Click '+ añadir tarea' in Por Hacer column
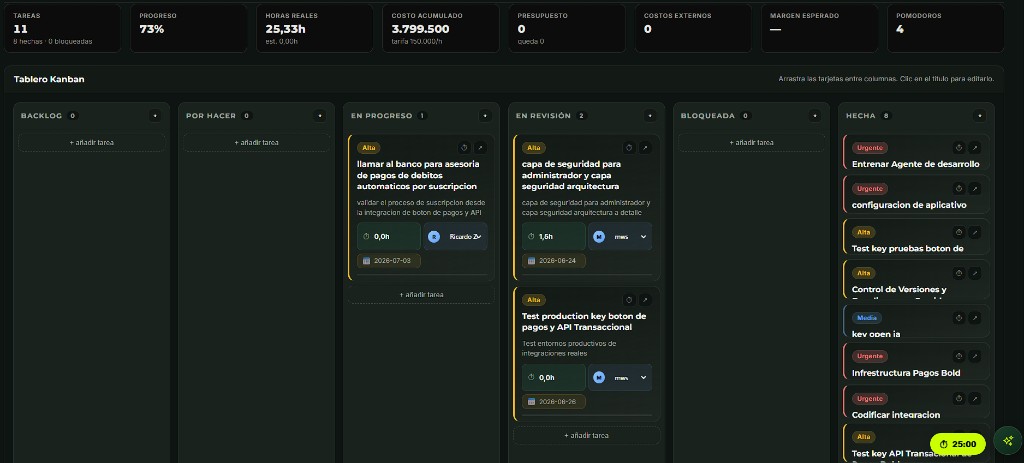 click(257, 142)
